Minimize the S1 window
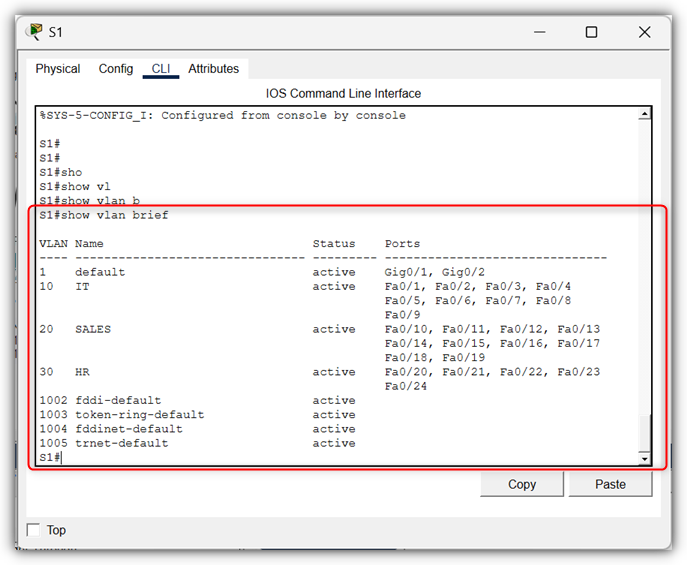This screenshot has height=565, width=687. coord(540,32)
